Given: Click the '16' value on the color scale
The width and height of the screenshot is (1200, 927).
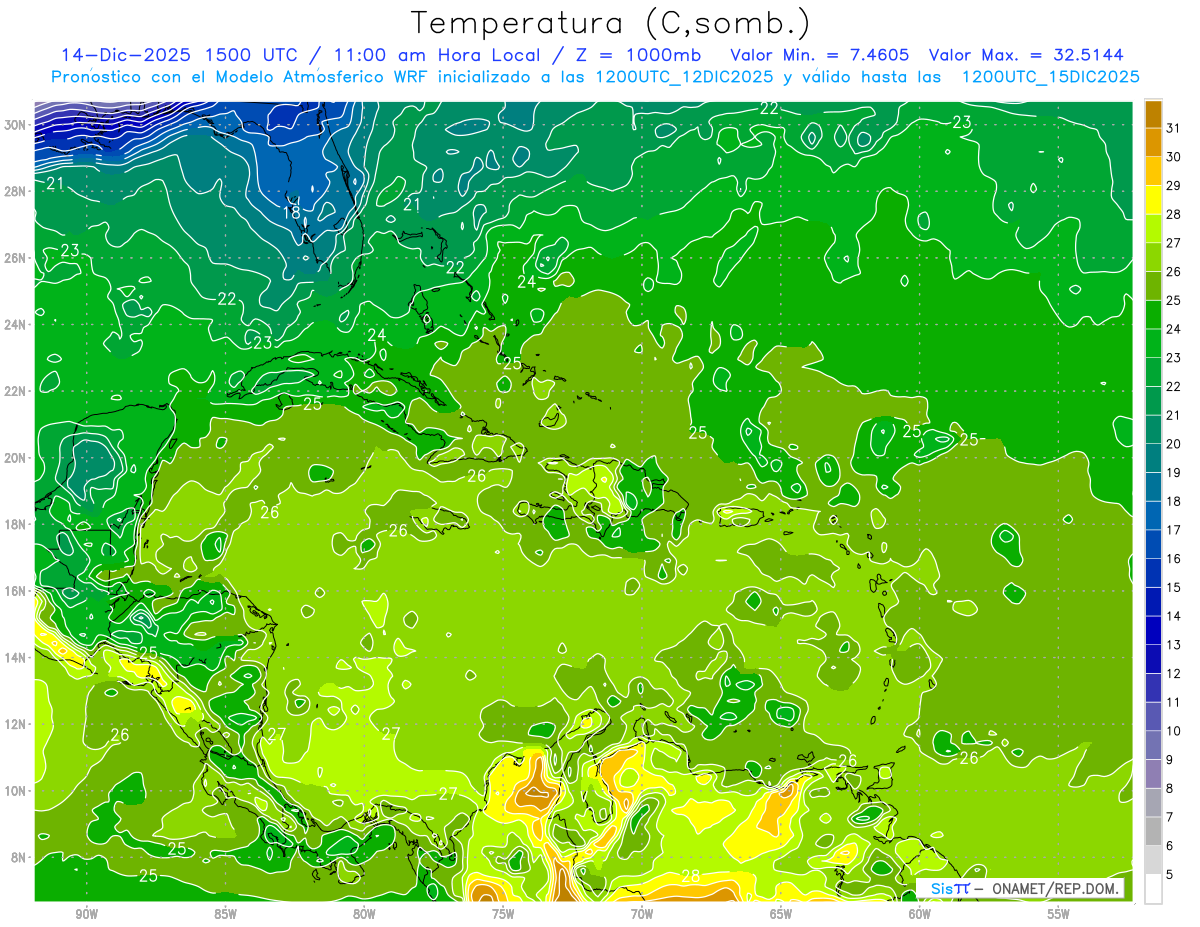Looking at the screenshot, I should pos(1174,558).
